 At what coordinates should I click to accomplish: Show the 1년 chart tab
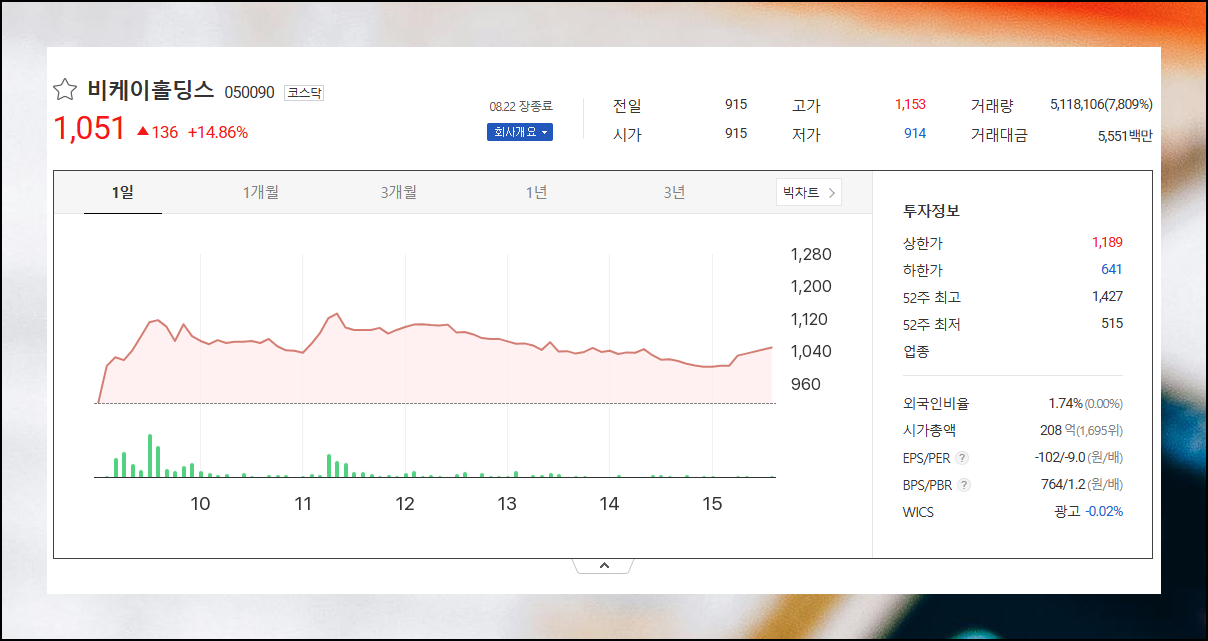[537, 192]
